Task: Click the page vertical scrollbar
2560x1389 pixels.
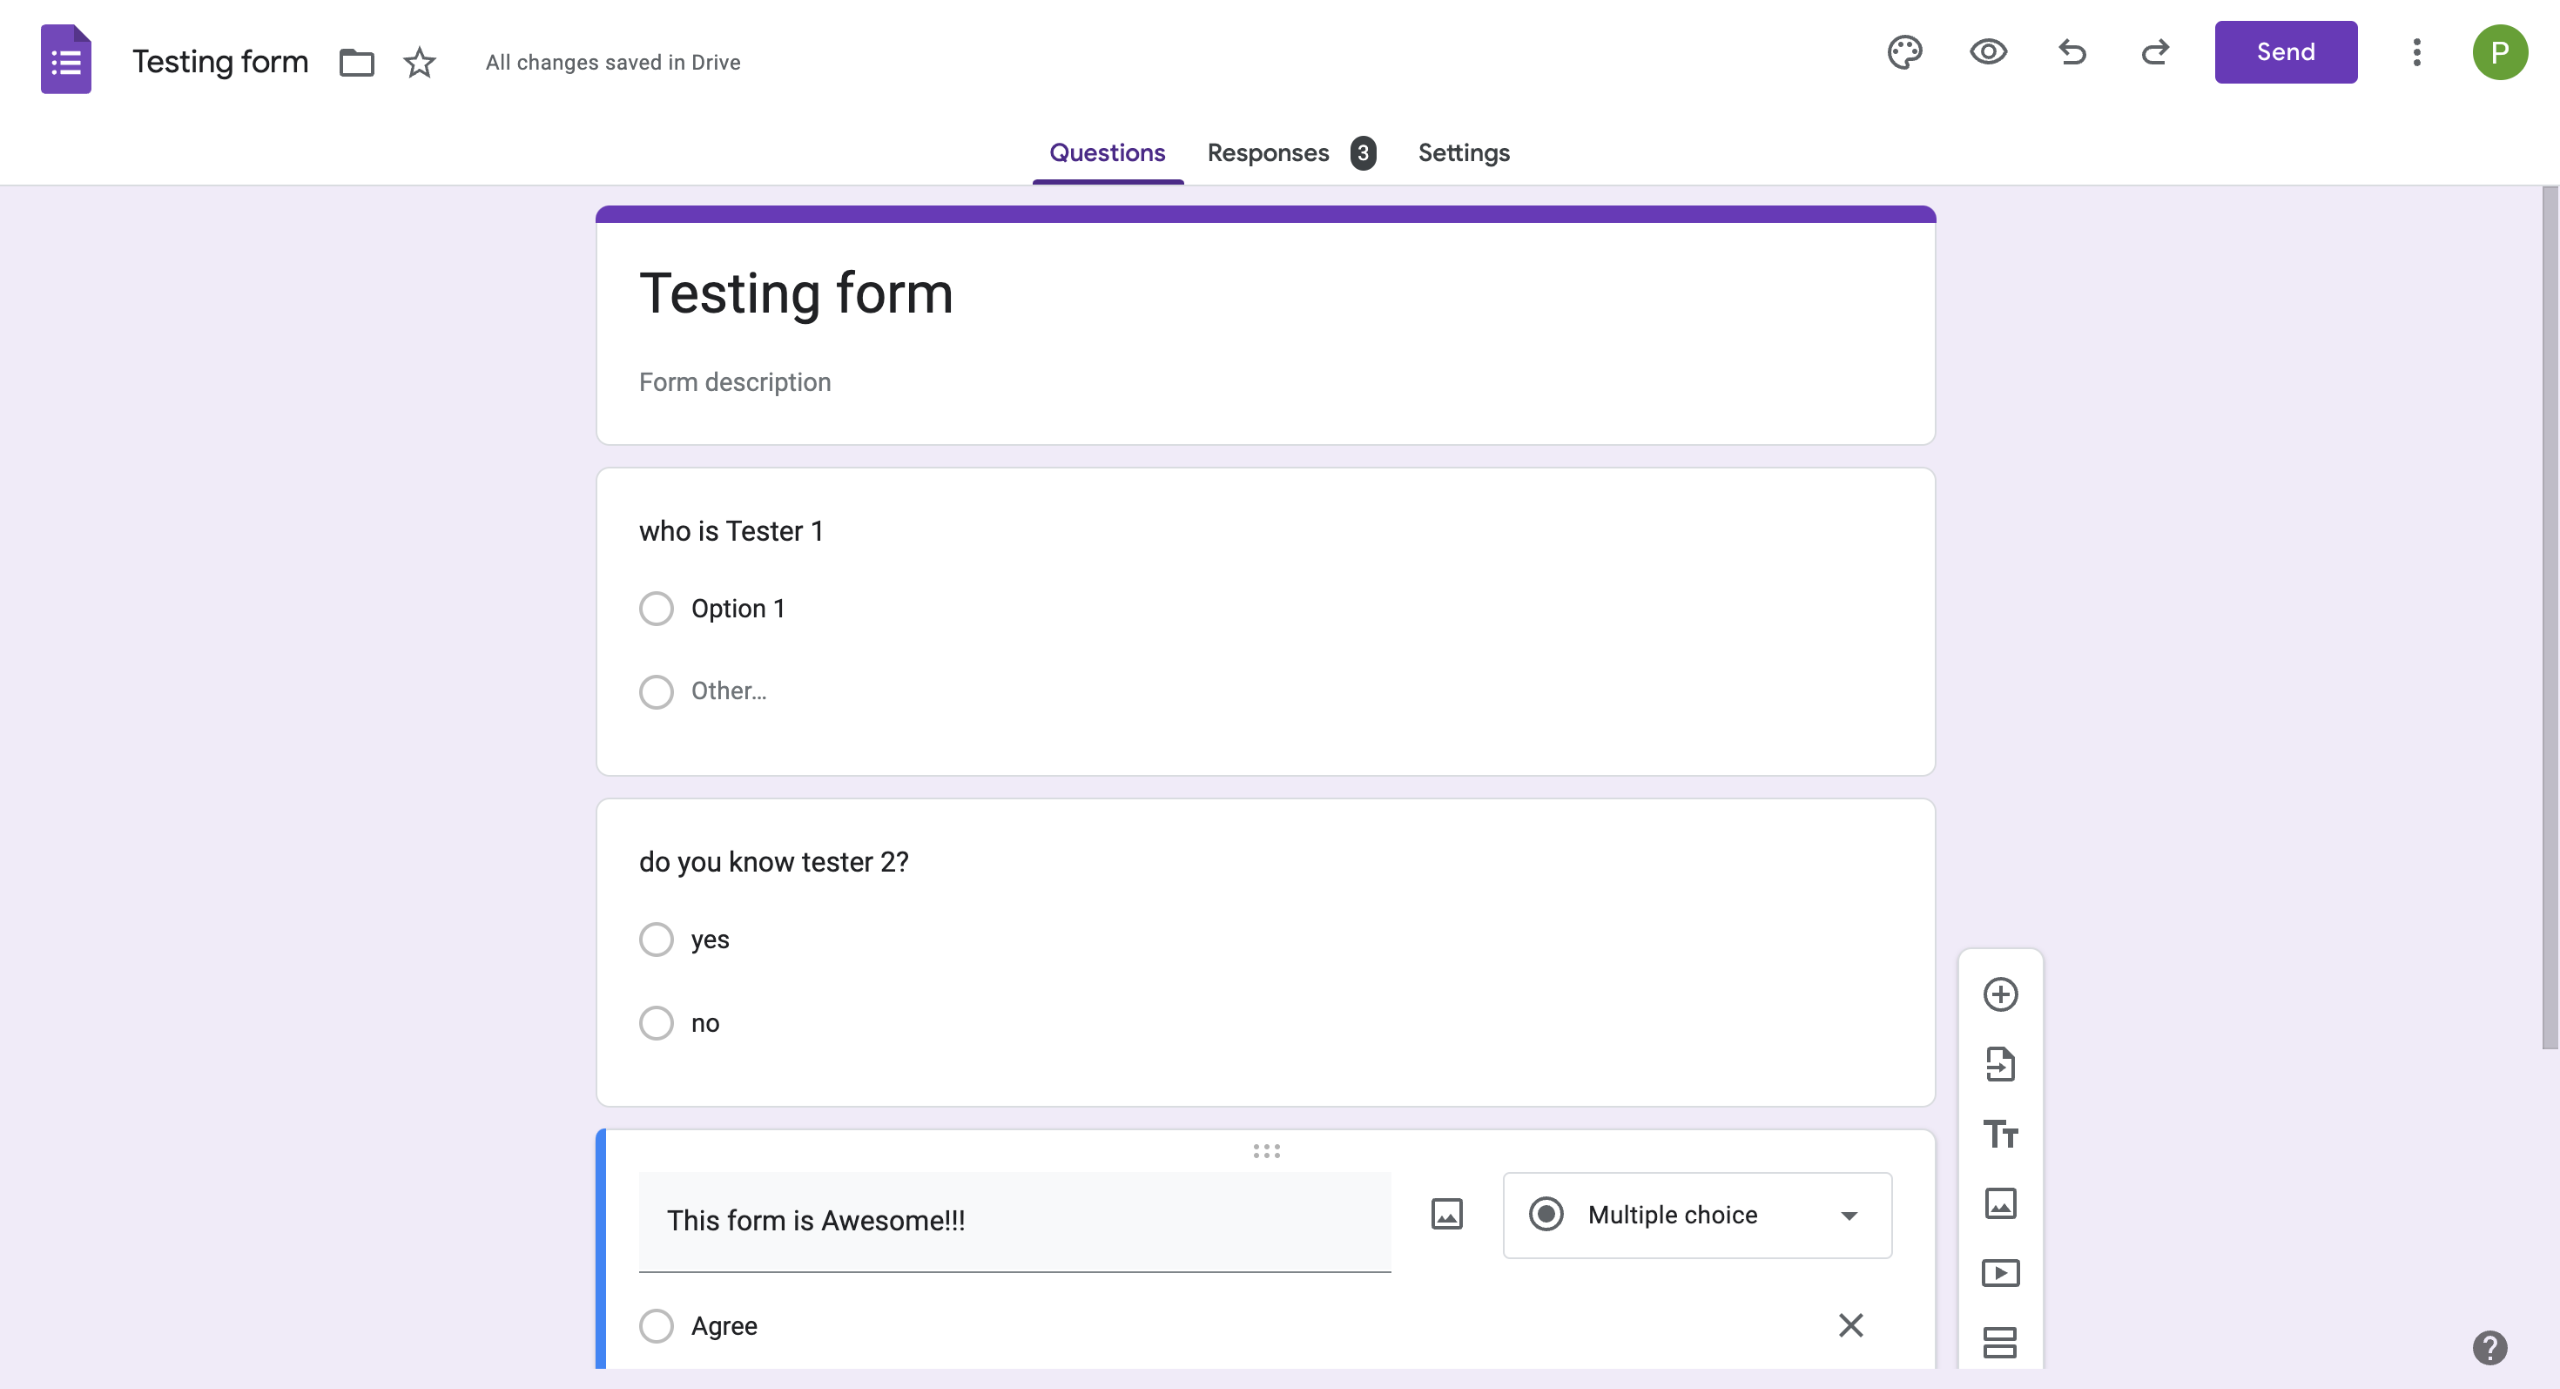Action: 2549,617
